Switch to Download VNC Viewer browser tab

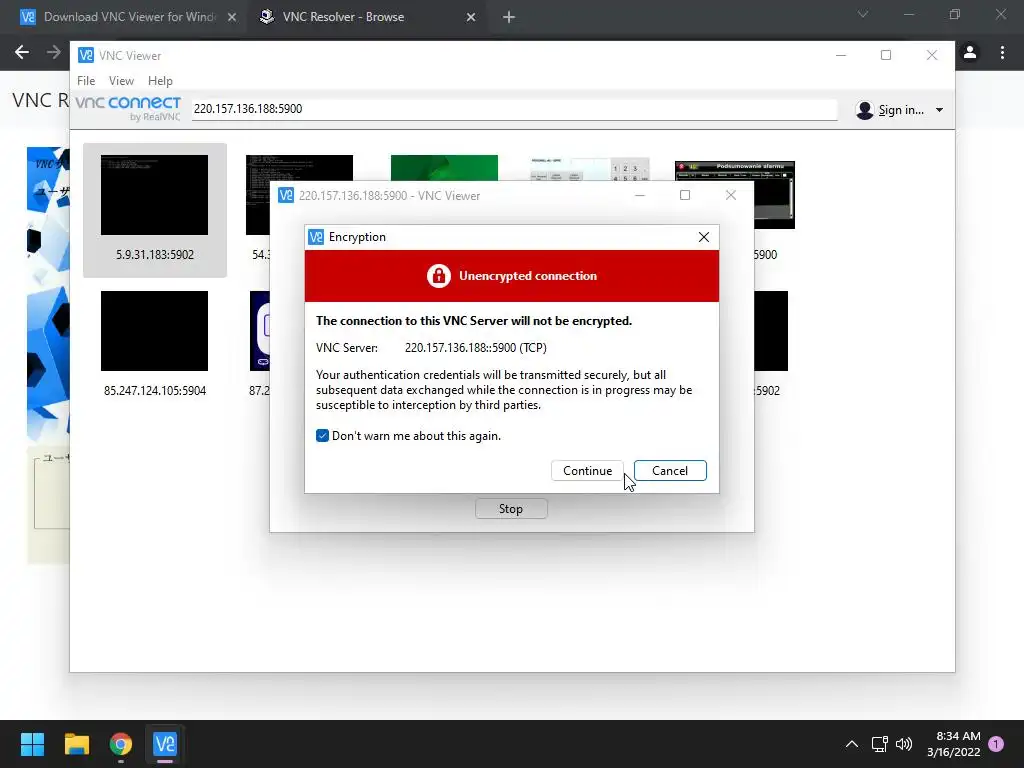pyautogui.click(x=129, y=17)
